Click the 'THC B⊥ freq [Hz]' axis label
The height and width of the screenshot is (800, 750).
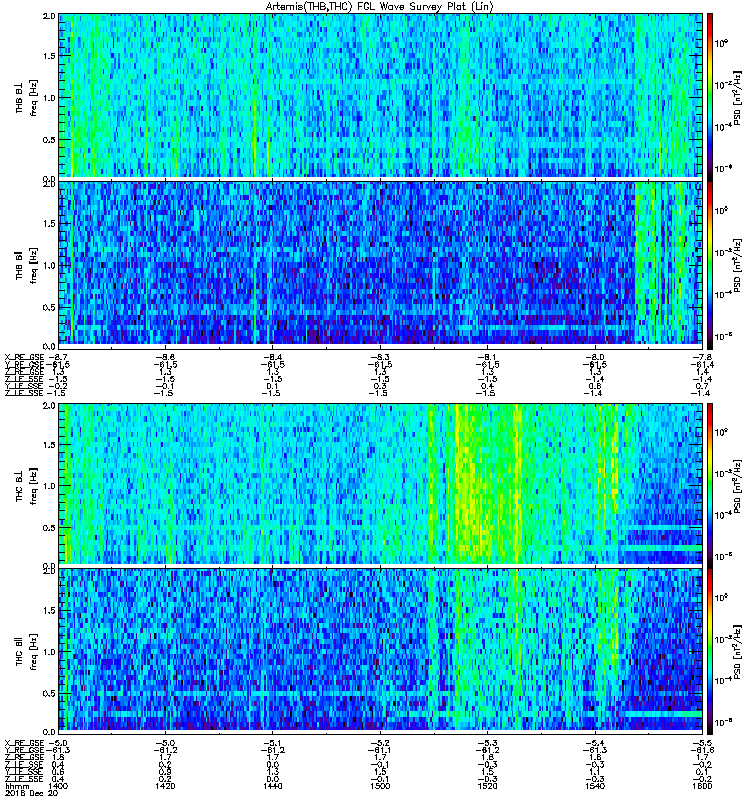(x=26, y=485)
